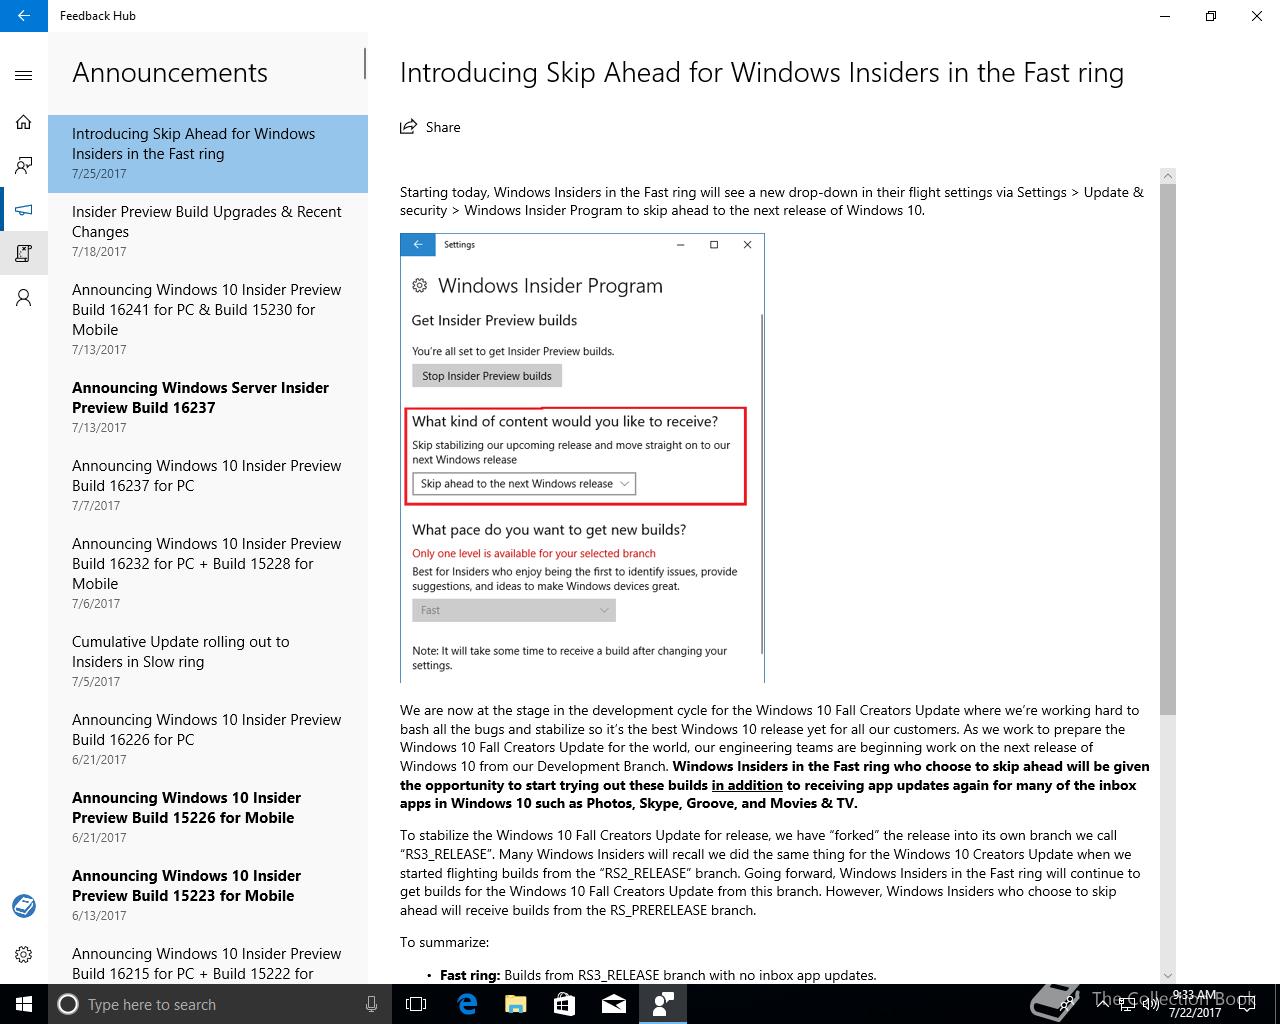Activate the microphone in the search box
Screen dimensions: 1280x1024
tap(372, 1004)
